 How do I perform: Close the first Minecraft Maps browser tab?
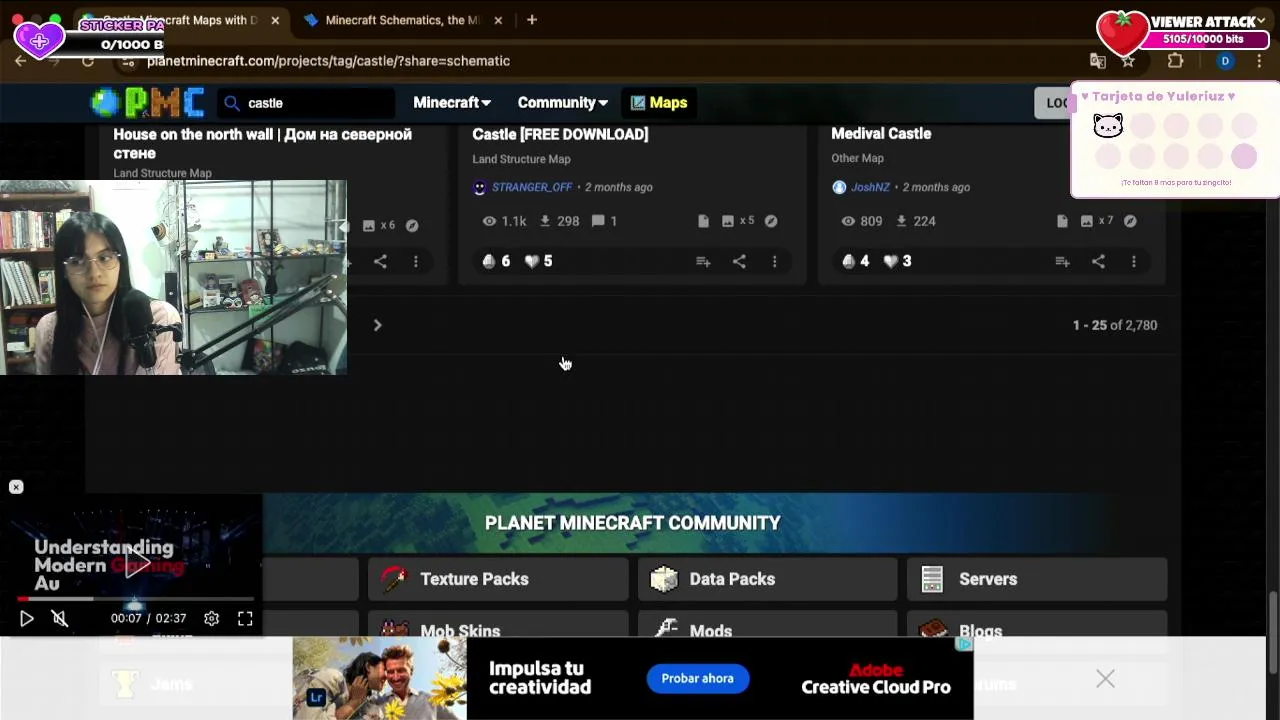[x=275, y=20]
